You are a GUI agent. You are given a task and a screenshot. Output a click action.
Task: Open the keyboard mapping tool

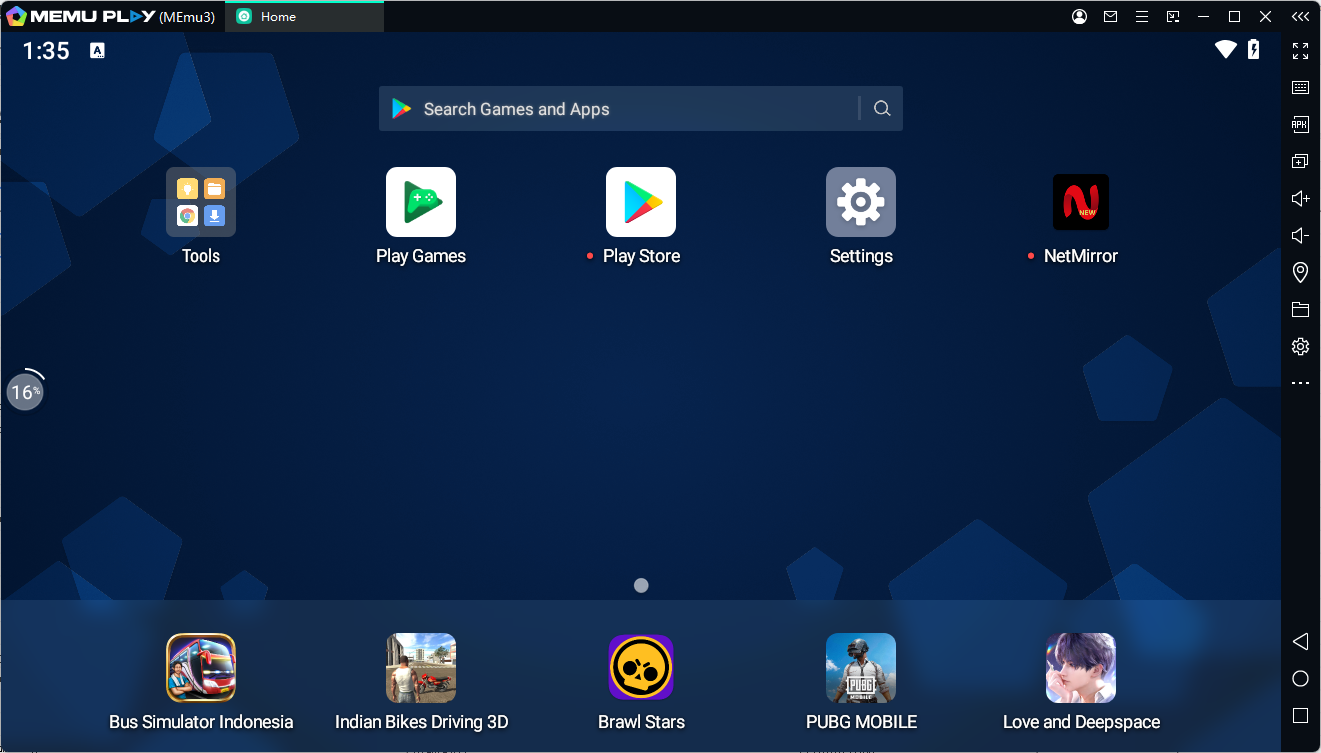(1300, 88)
